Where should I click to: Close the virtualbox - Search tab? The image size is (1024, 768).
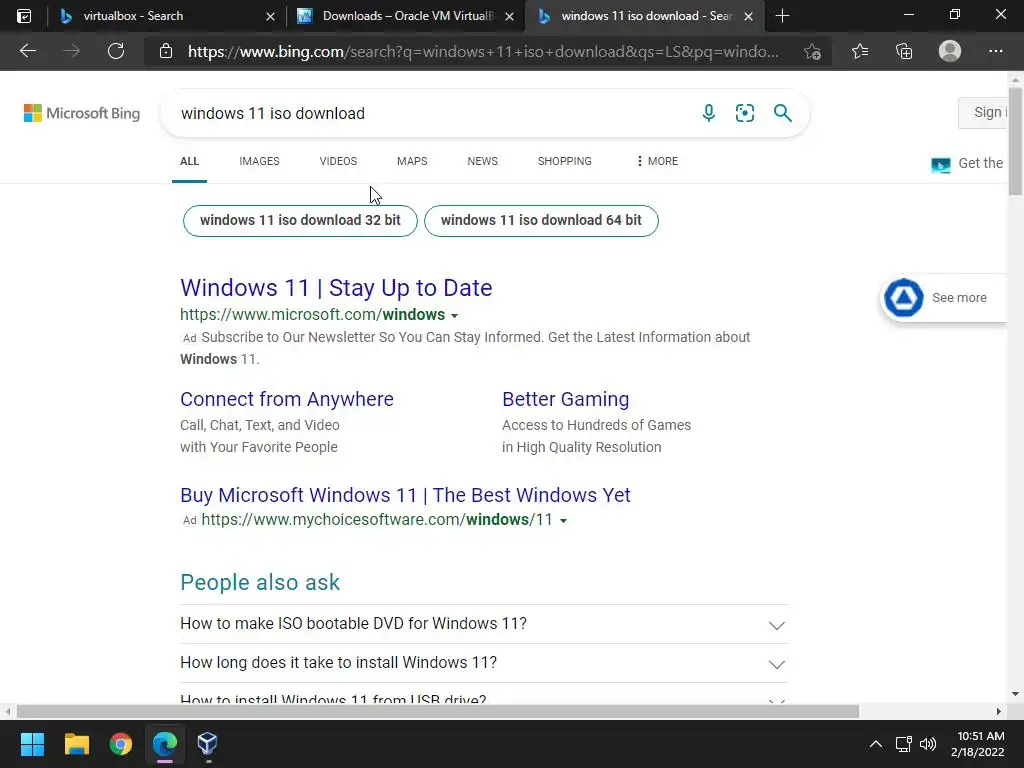pos(270,16)
